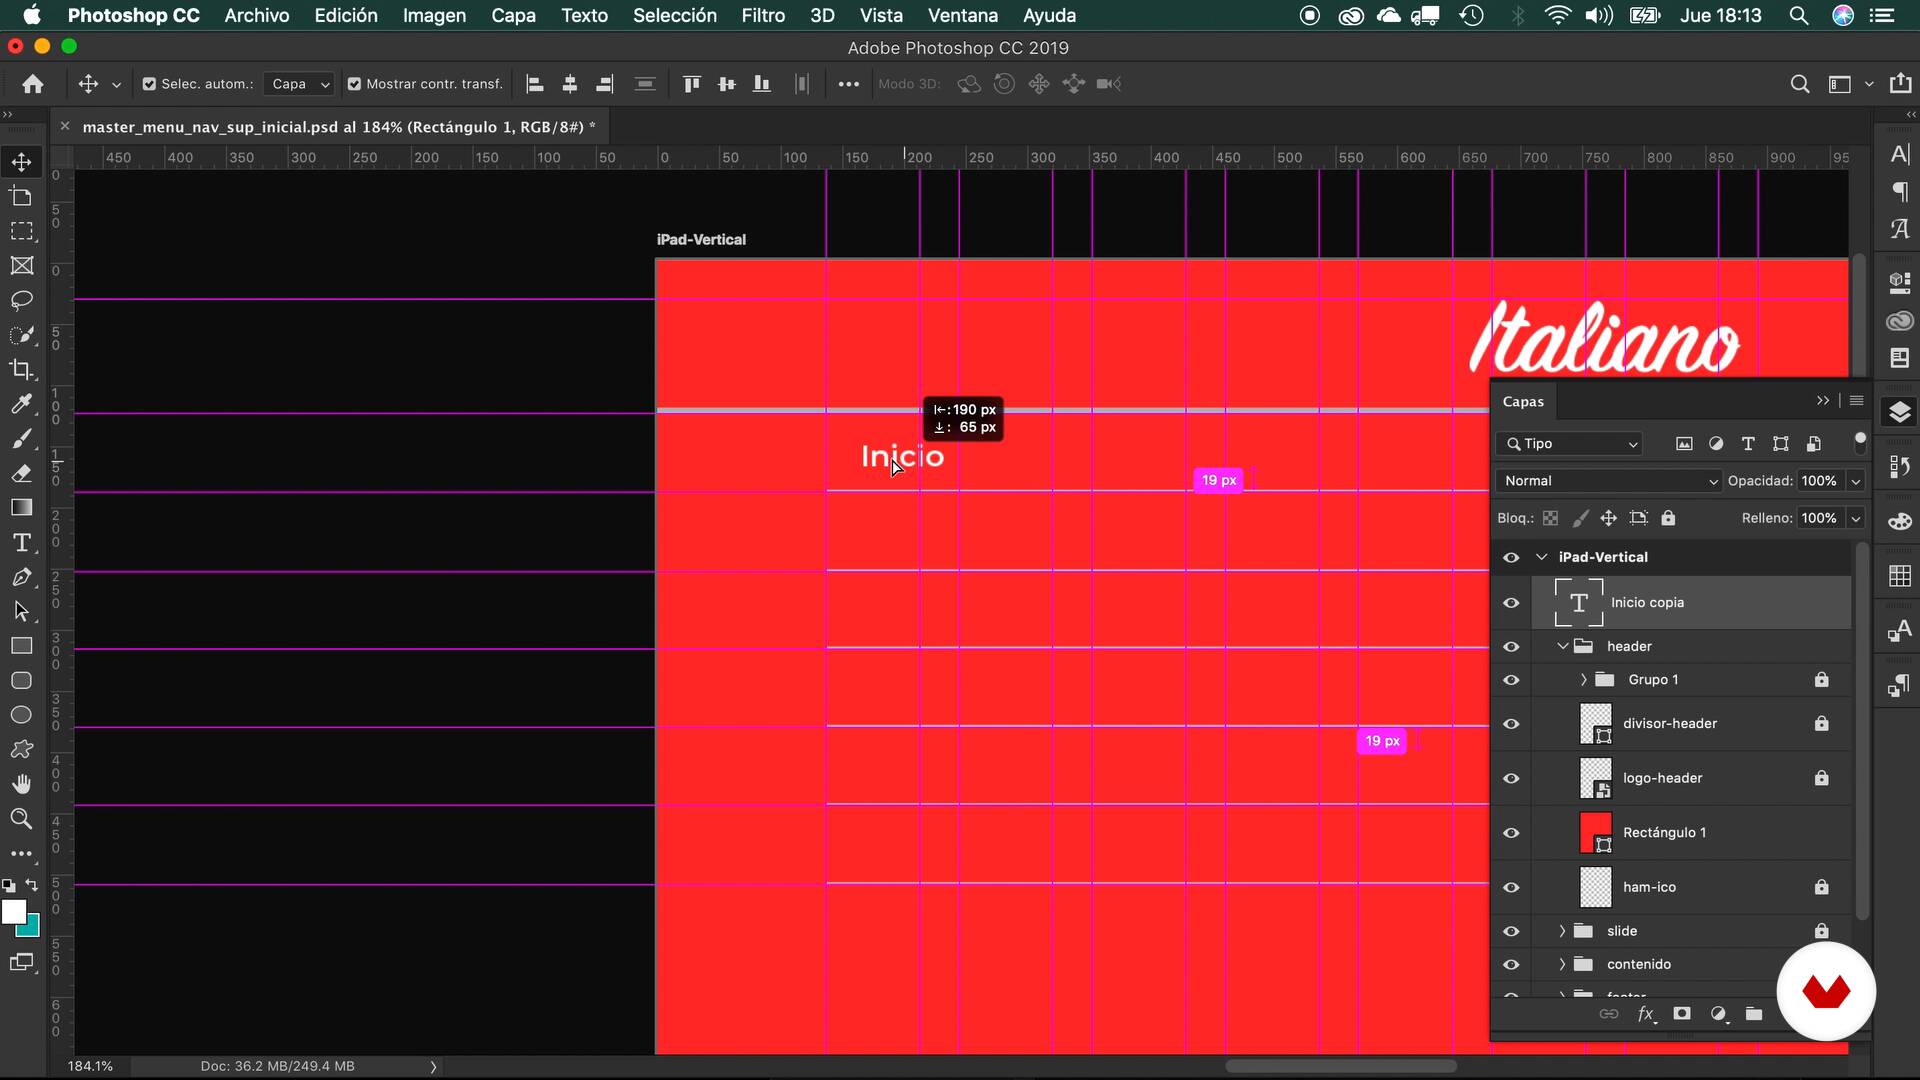This screenshot has width=1920, height=1080.
Task: Add layer style fx in Capas panel
Action: click(x=1646, y=1014)
